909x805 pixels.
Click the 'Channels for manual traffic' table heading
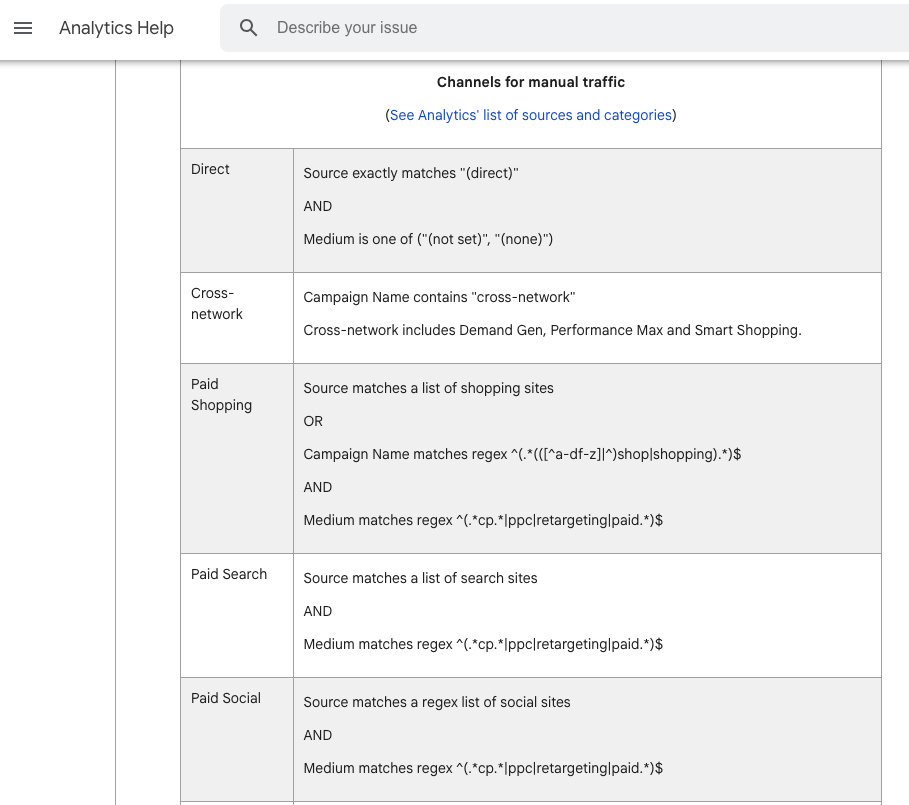pos(530,82)
